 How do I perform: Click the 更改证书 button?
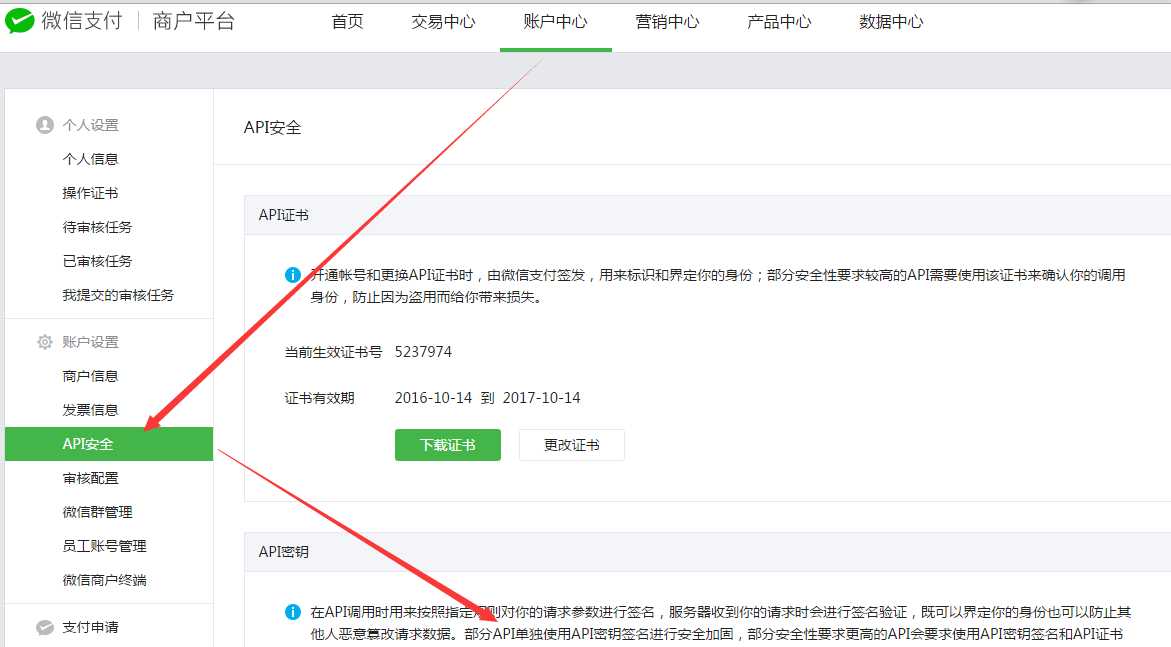[x=571, y=445]
